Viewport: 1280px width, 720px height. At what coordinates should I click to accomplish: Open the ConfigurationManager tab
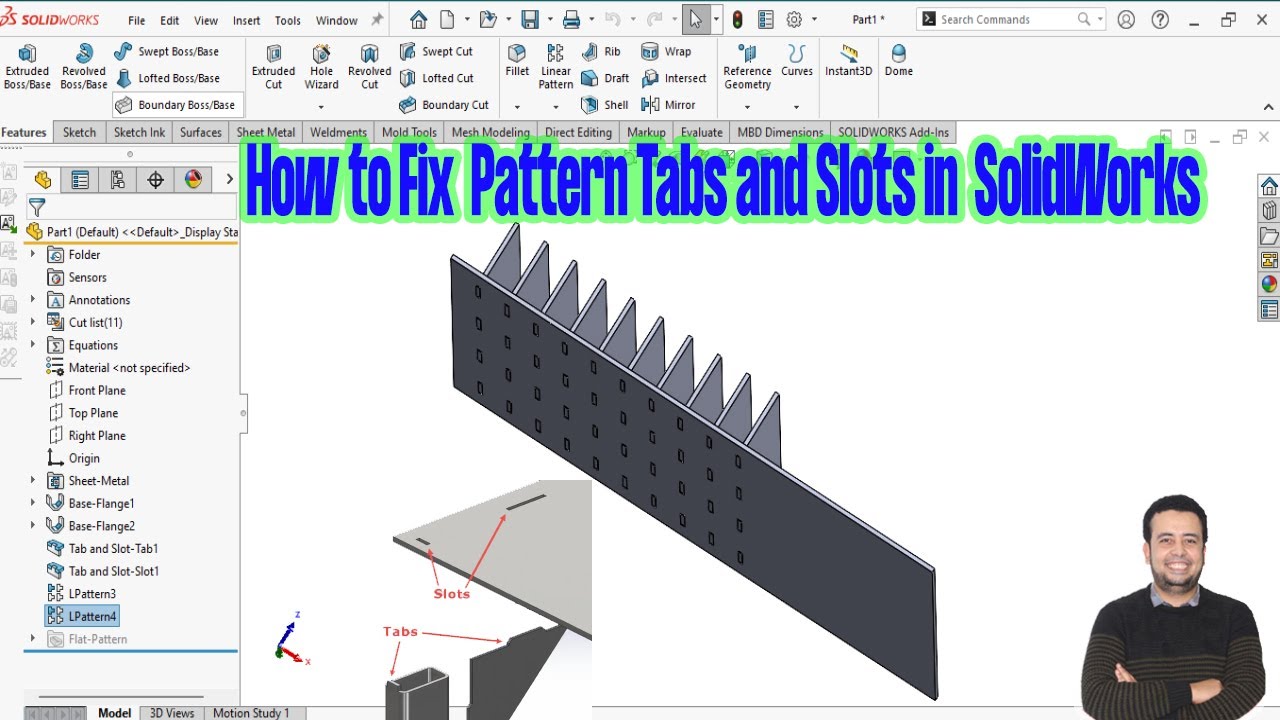pos(118,179)
